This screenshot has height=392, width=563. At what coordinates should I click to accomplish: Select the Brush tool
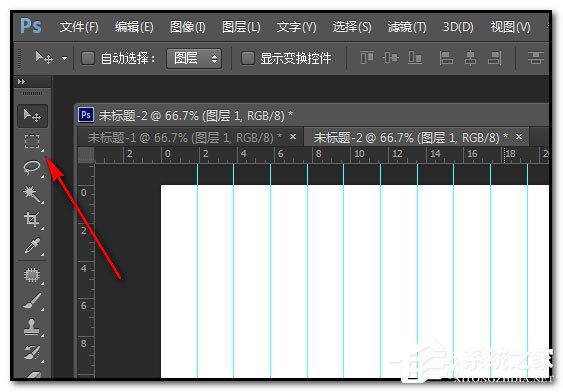(32, 301)
